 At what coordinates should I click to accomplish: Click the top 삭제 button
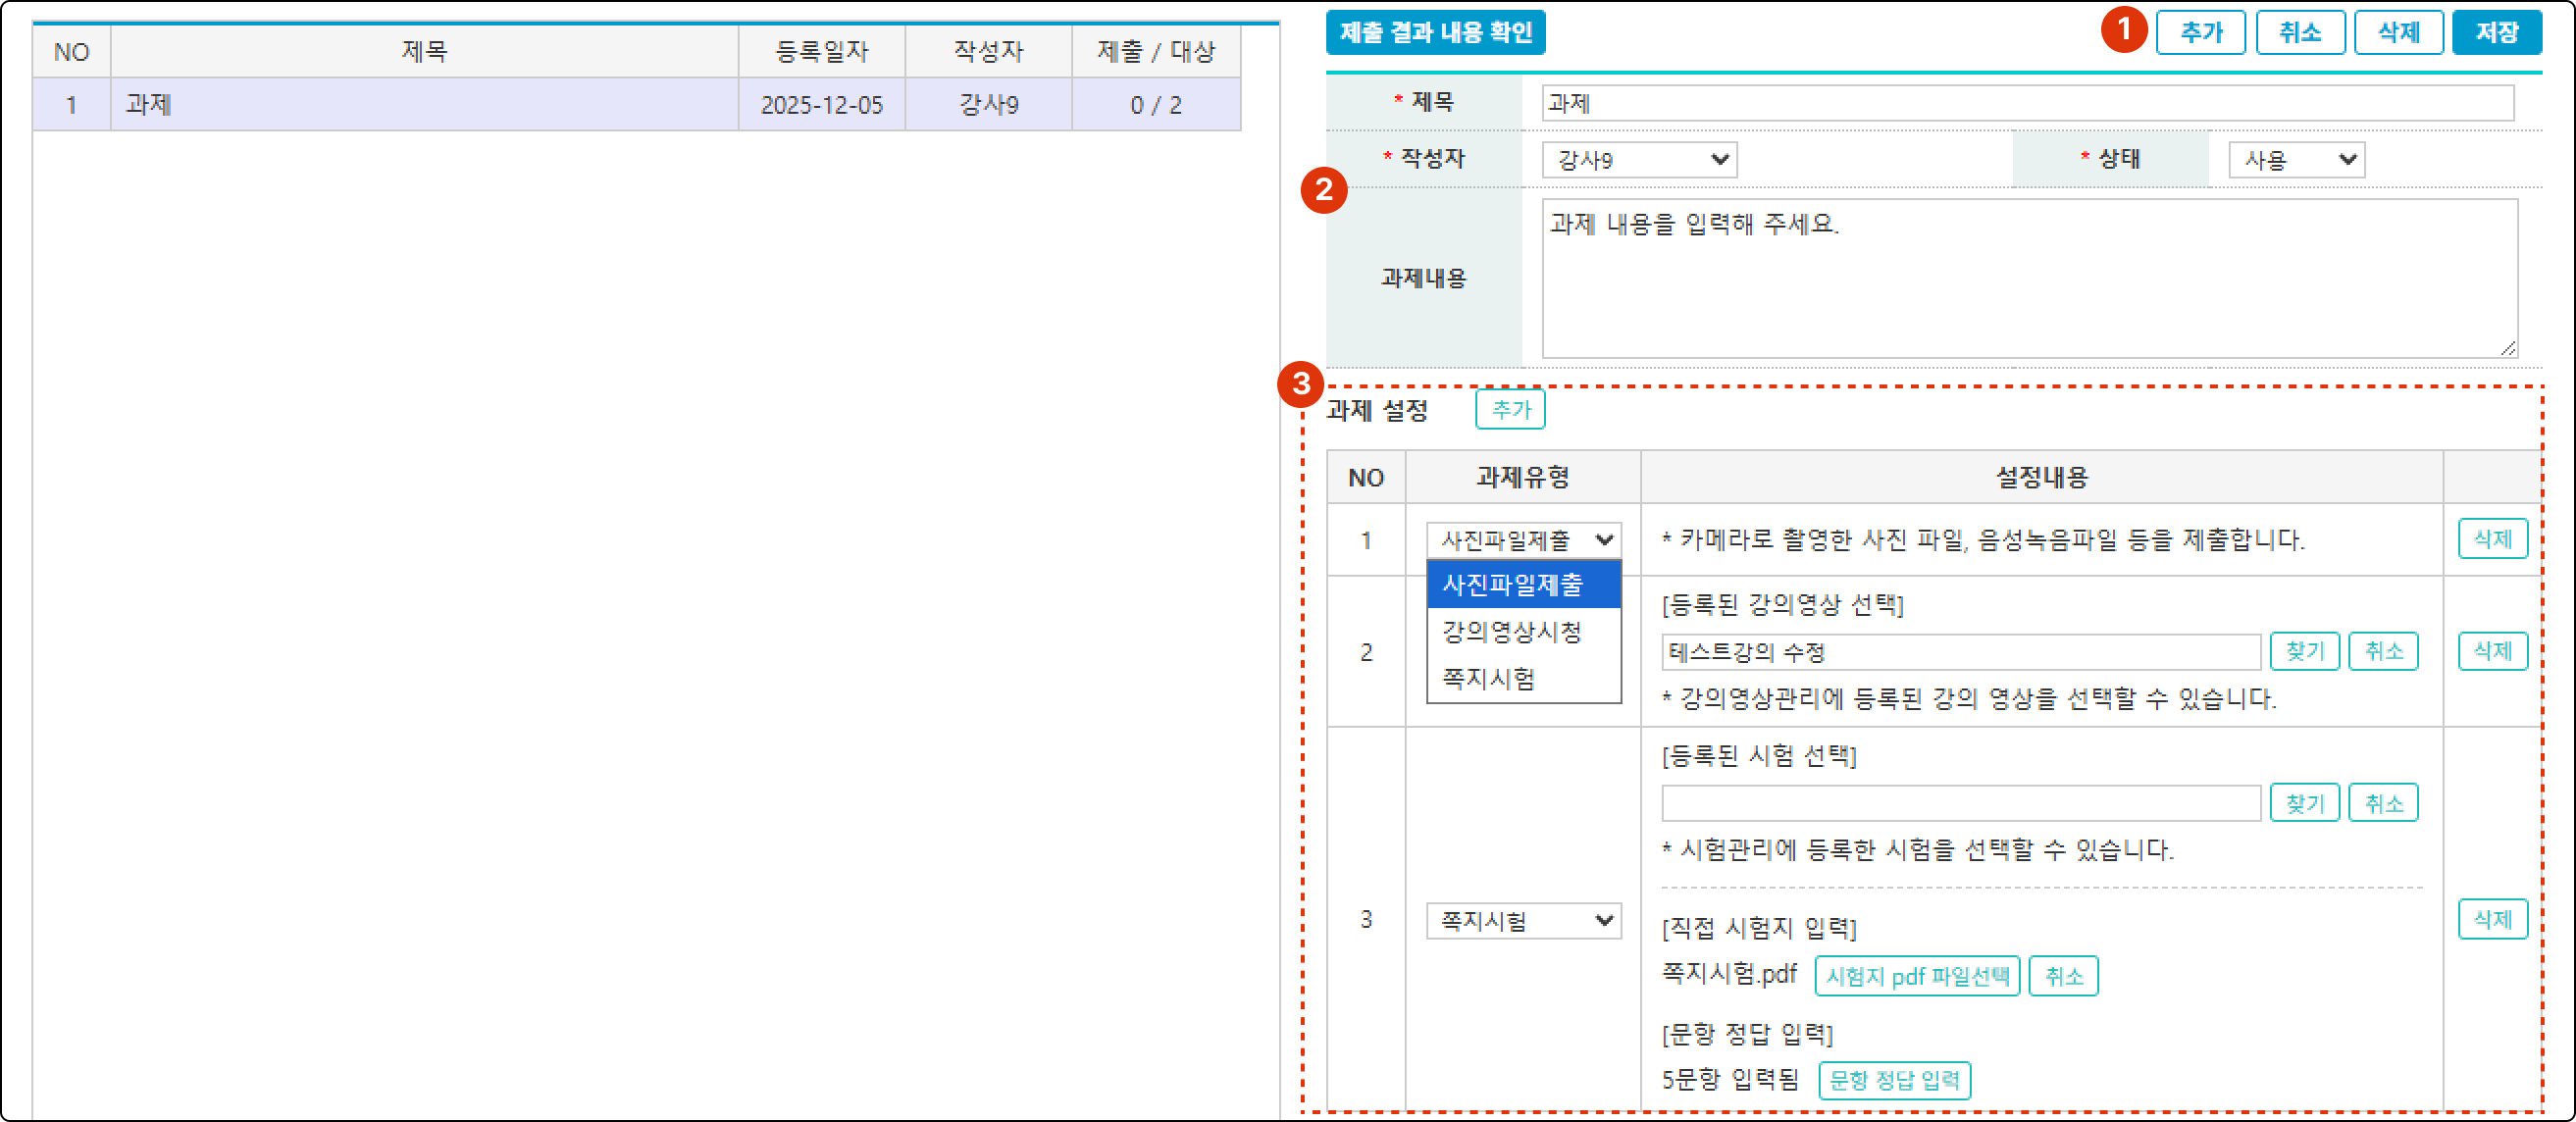click(2398, 33)
